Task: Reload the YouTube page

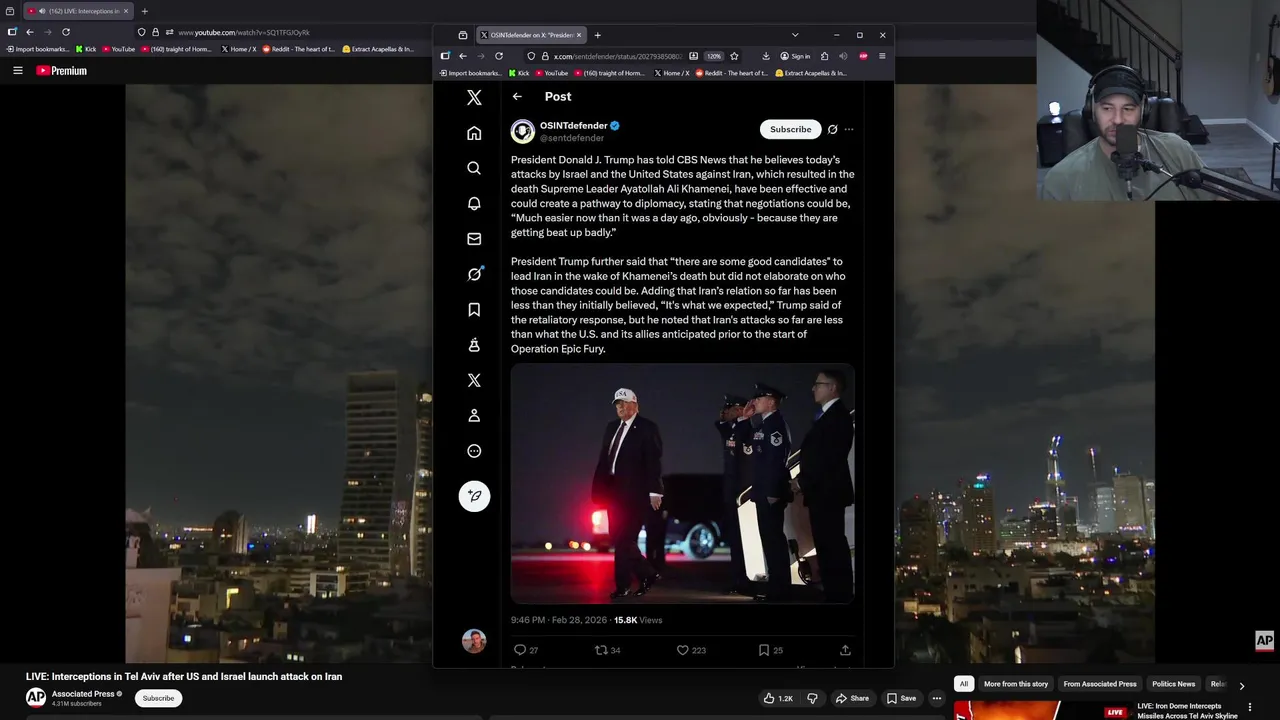Action: coord(66,32)
